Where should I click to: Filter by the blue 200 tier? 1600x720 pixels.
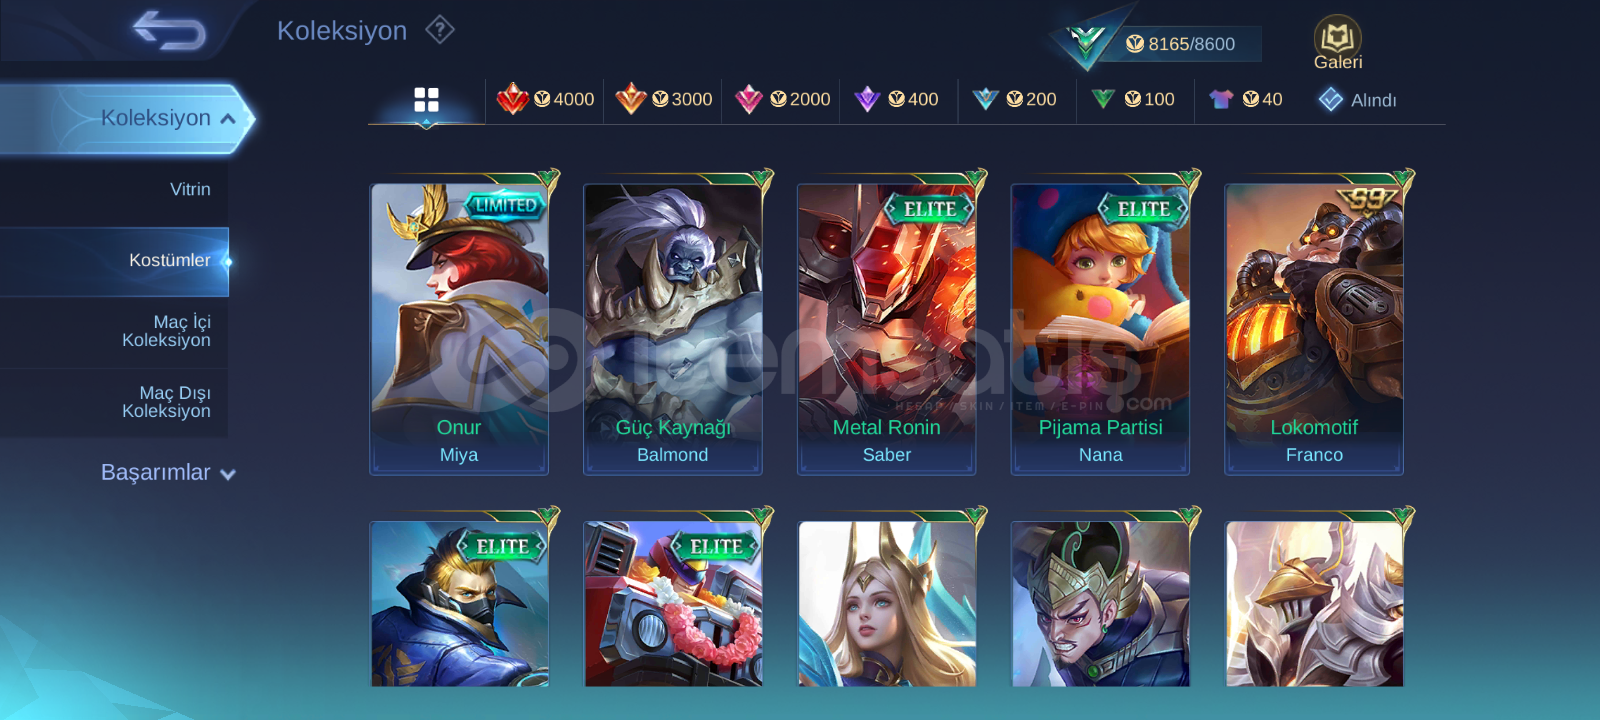(1014, 99)
